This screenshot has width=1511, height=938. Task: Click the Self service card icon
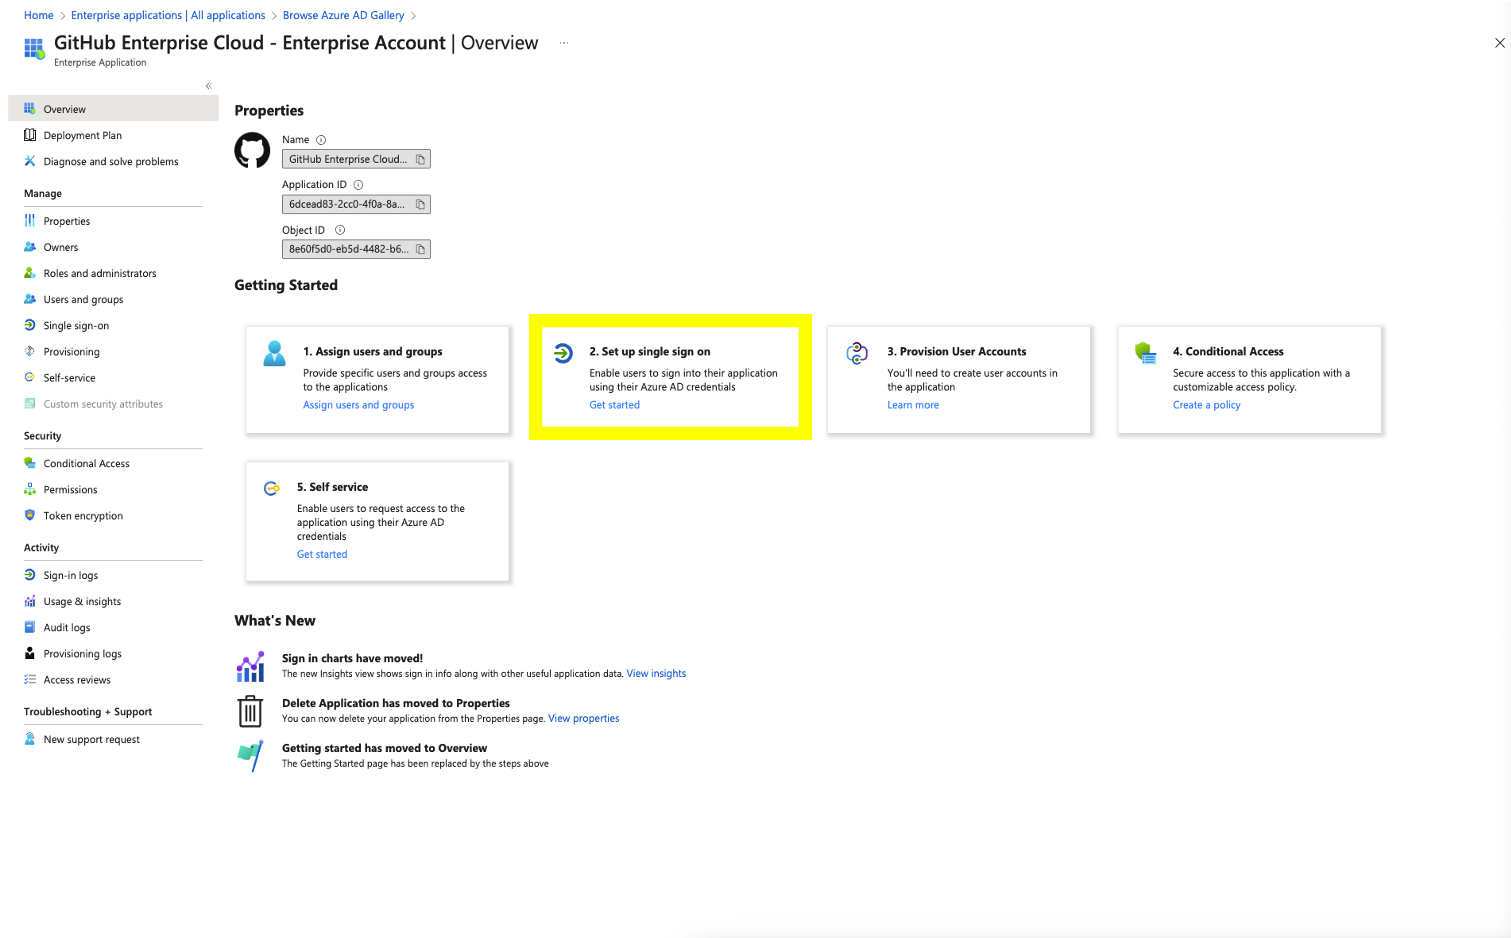point(271,488)
